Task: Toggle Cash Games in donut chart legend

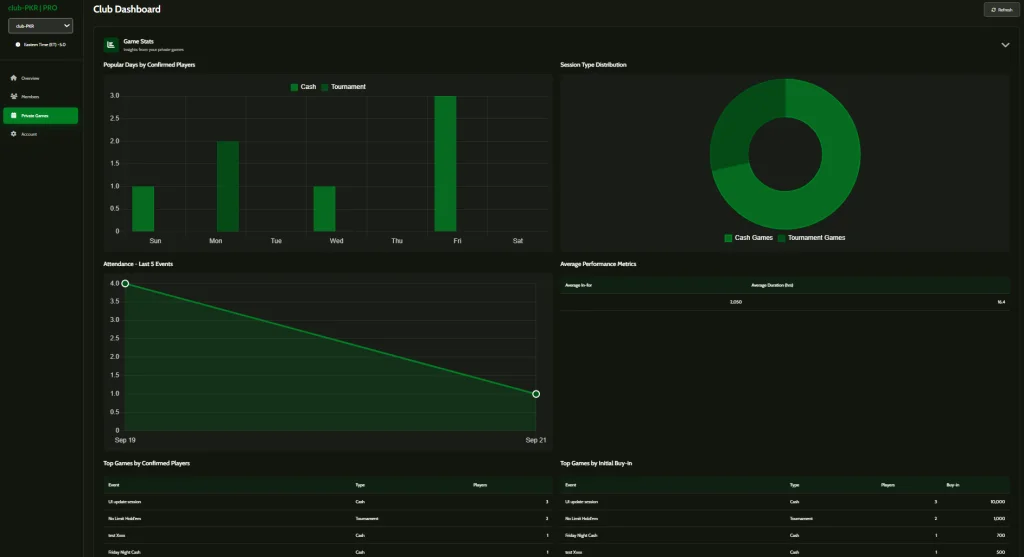Action: tap(748, 238)
